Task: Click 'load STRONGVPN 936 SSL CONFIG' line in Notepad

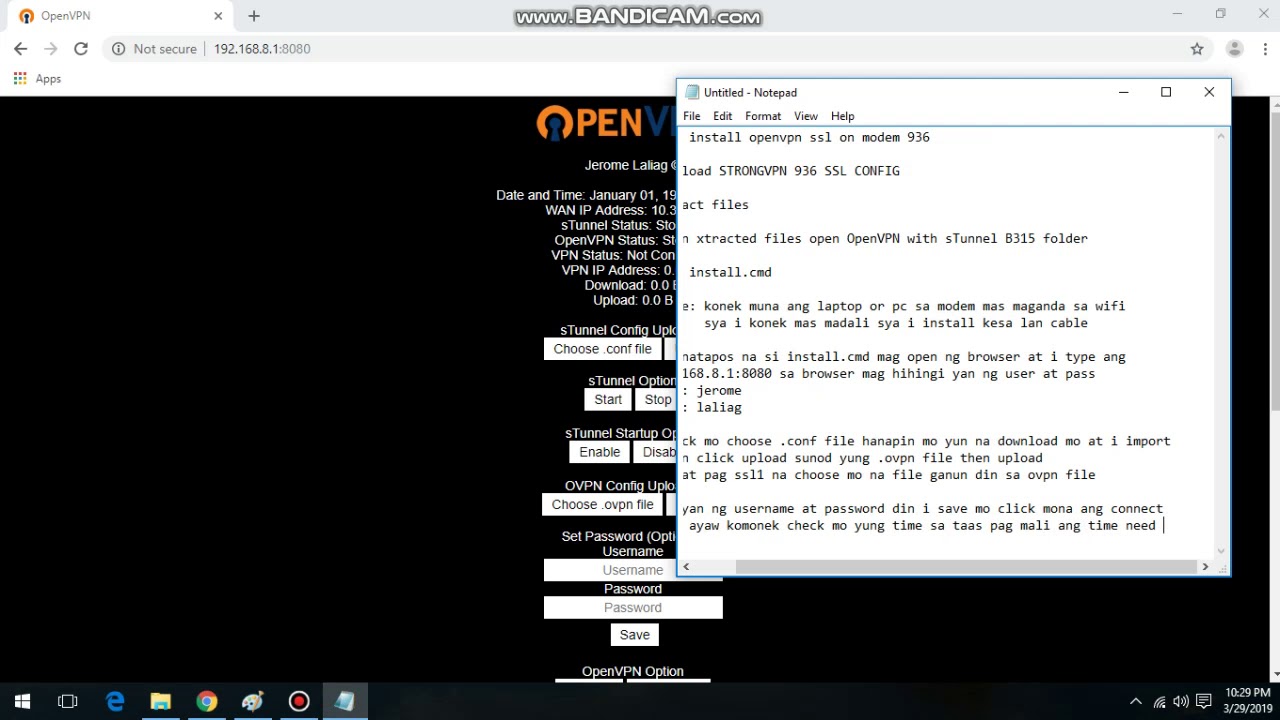Action: [x=791, y=171]
